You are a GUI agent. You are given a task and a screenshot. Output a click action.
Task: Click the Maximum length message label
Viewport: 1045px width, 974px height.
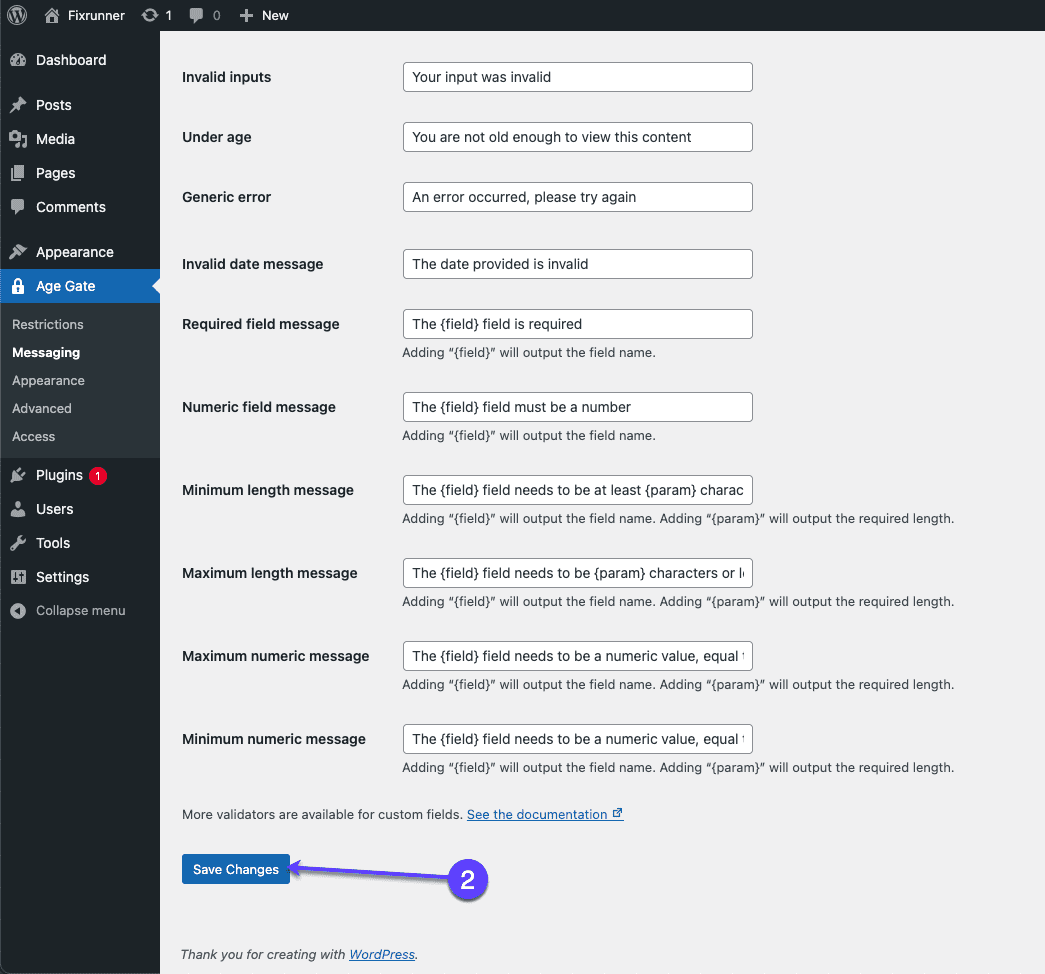tap(270, 573)
